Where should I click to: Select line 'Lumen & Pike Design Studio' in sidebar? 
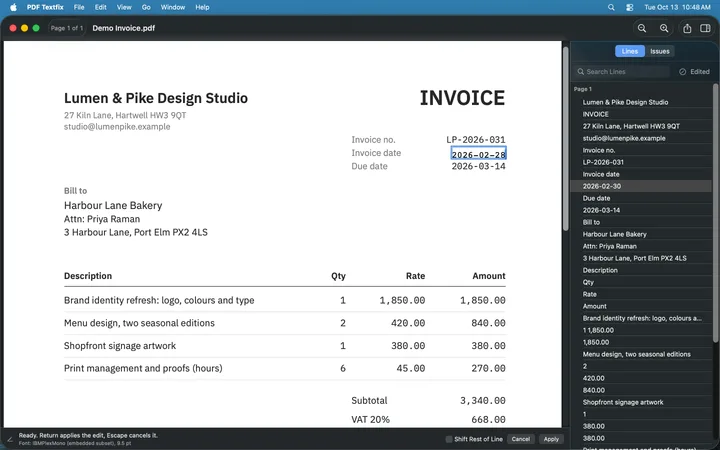pos(641,102)
